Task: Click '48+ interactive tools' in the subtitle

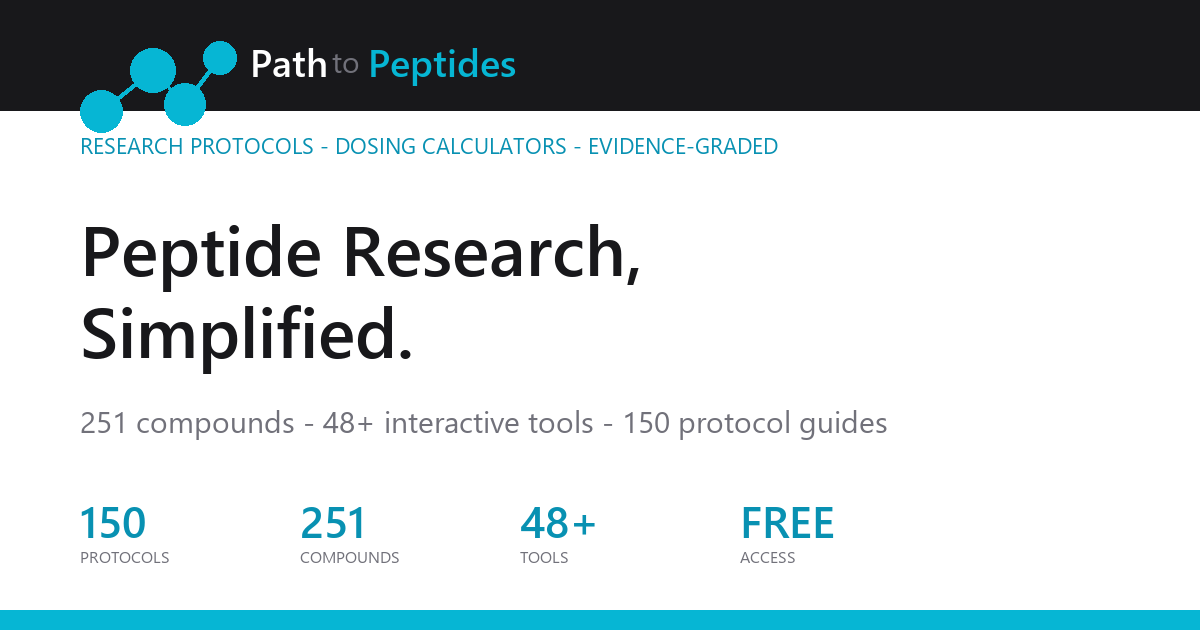Action: click(458, 424)
